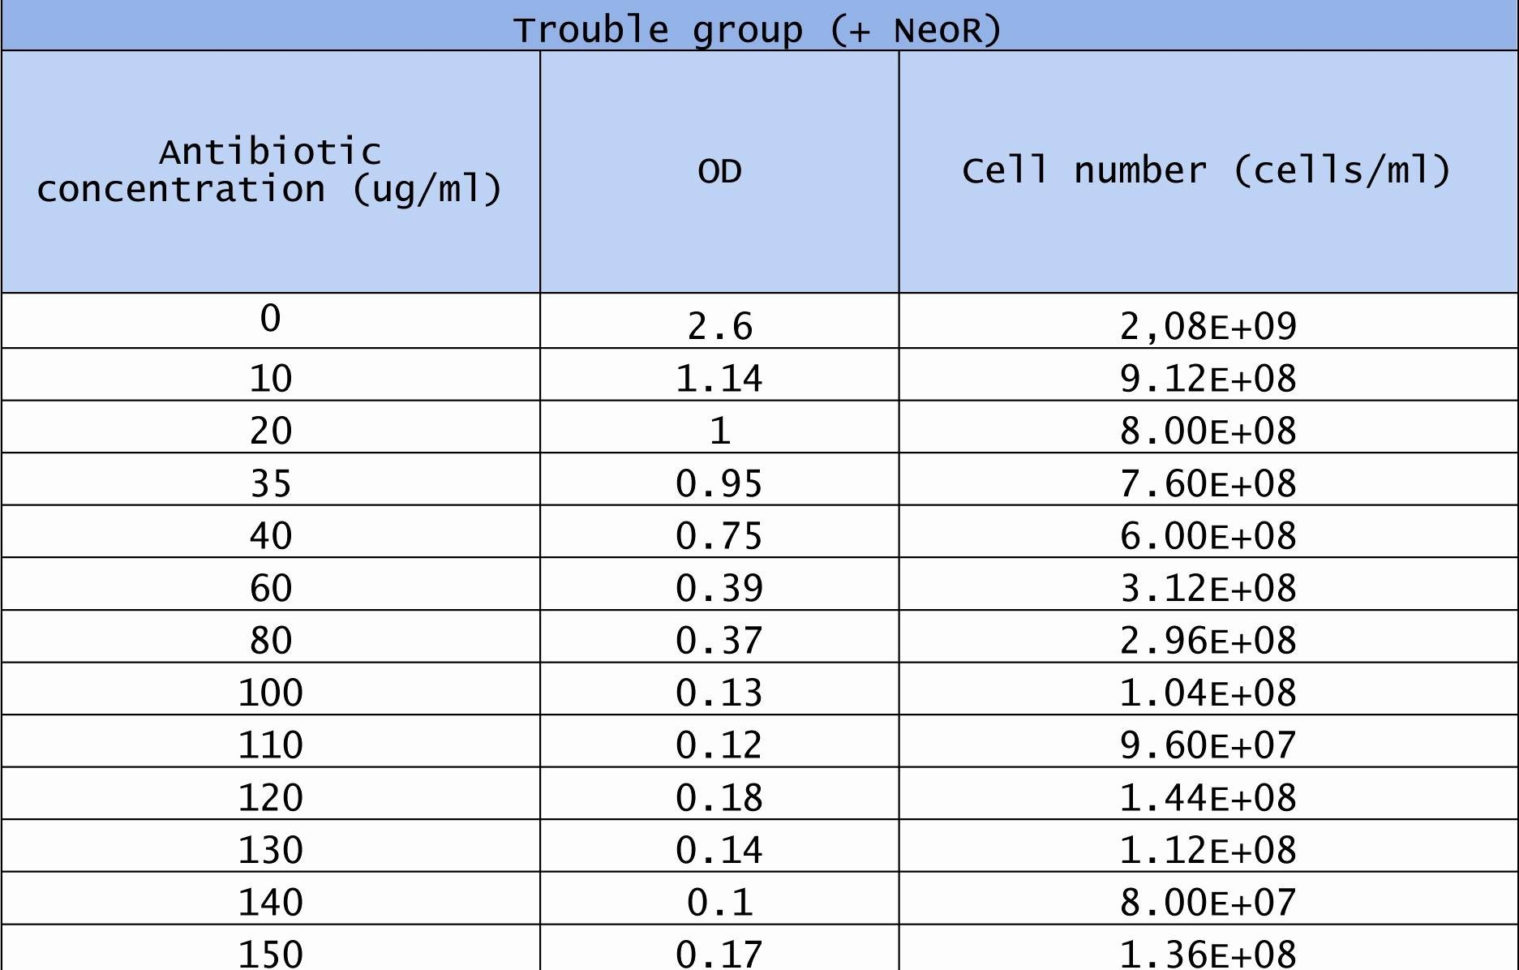Click the concentration cell showing 35
The height and width of the screenshot is (970, 1519).
[270, 483]
